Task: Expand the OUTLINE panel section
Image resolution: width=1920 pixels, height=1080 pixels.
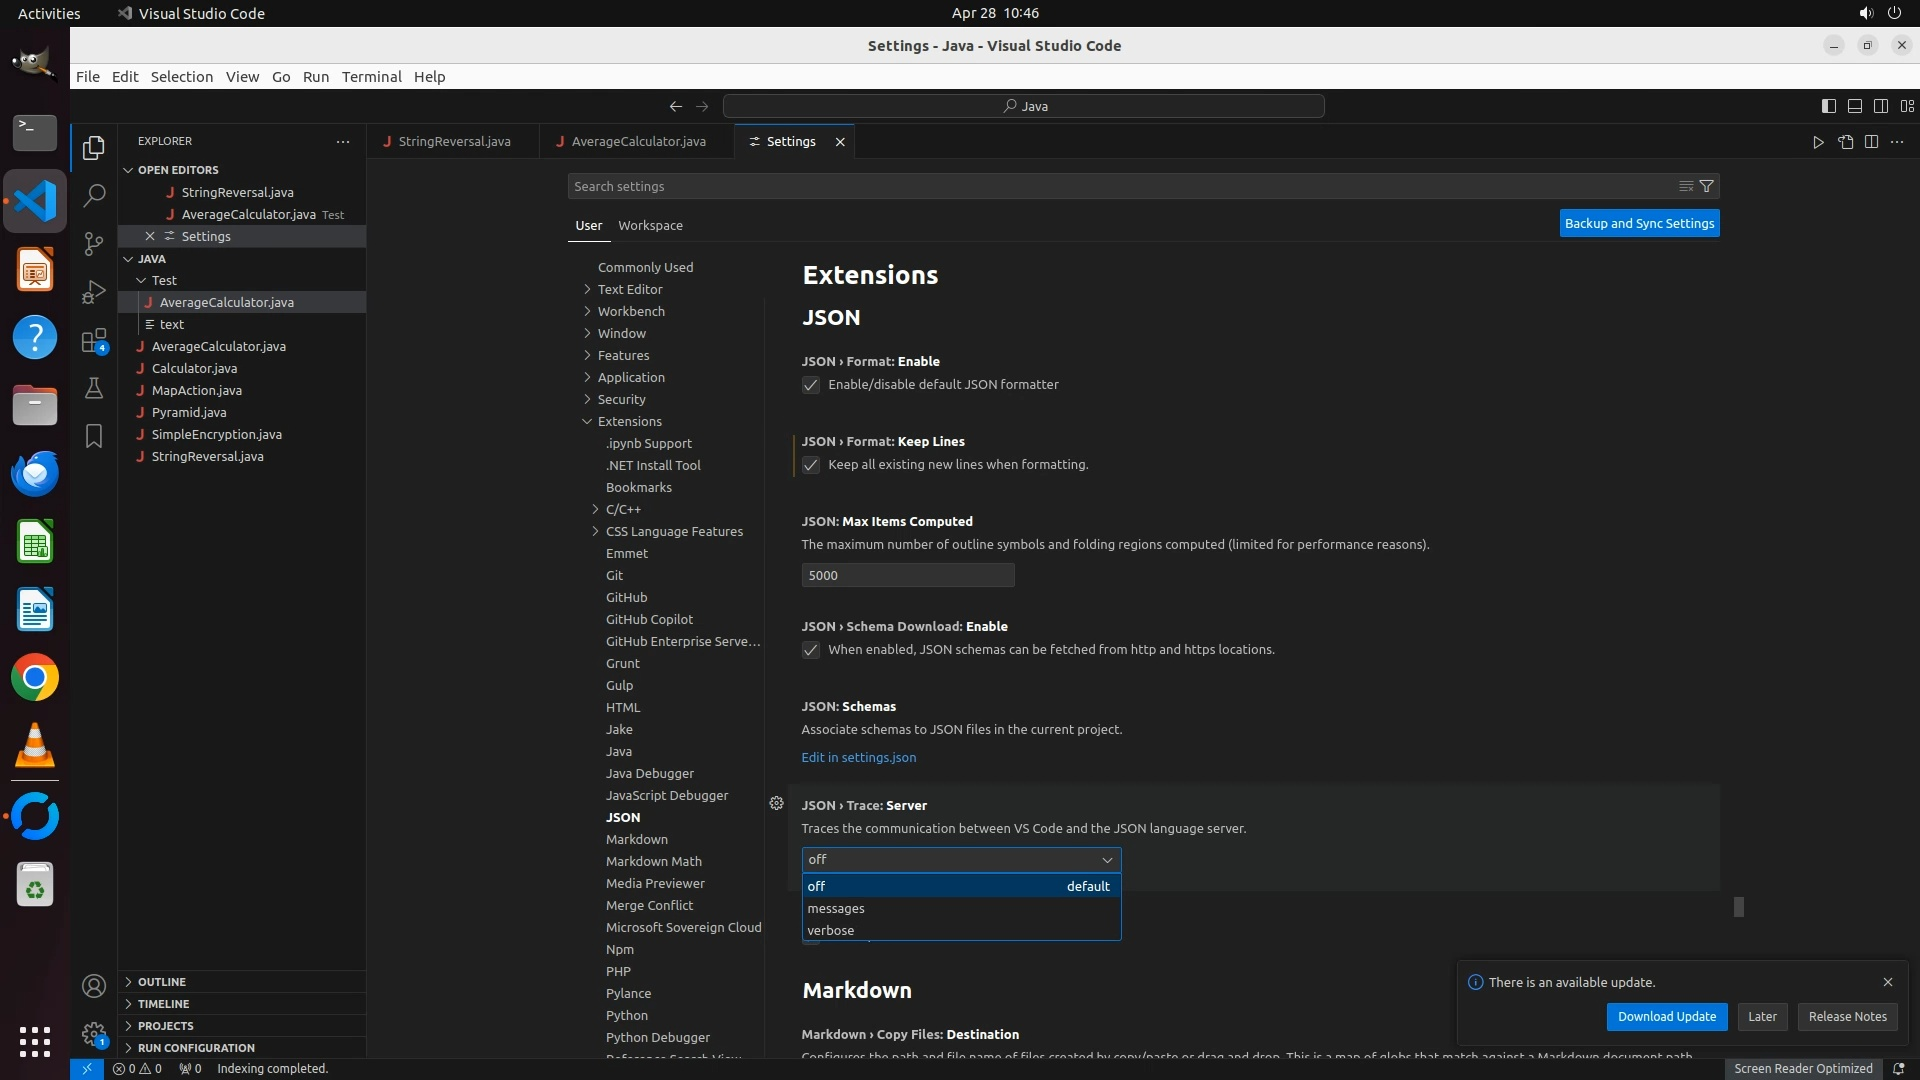Action: [x=162, y=982]
